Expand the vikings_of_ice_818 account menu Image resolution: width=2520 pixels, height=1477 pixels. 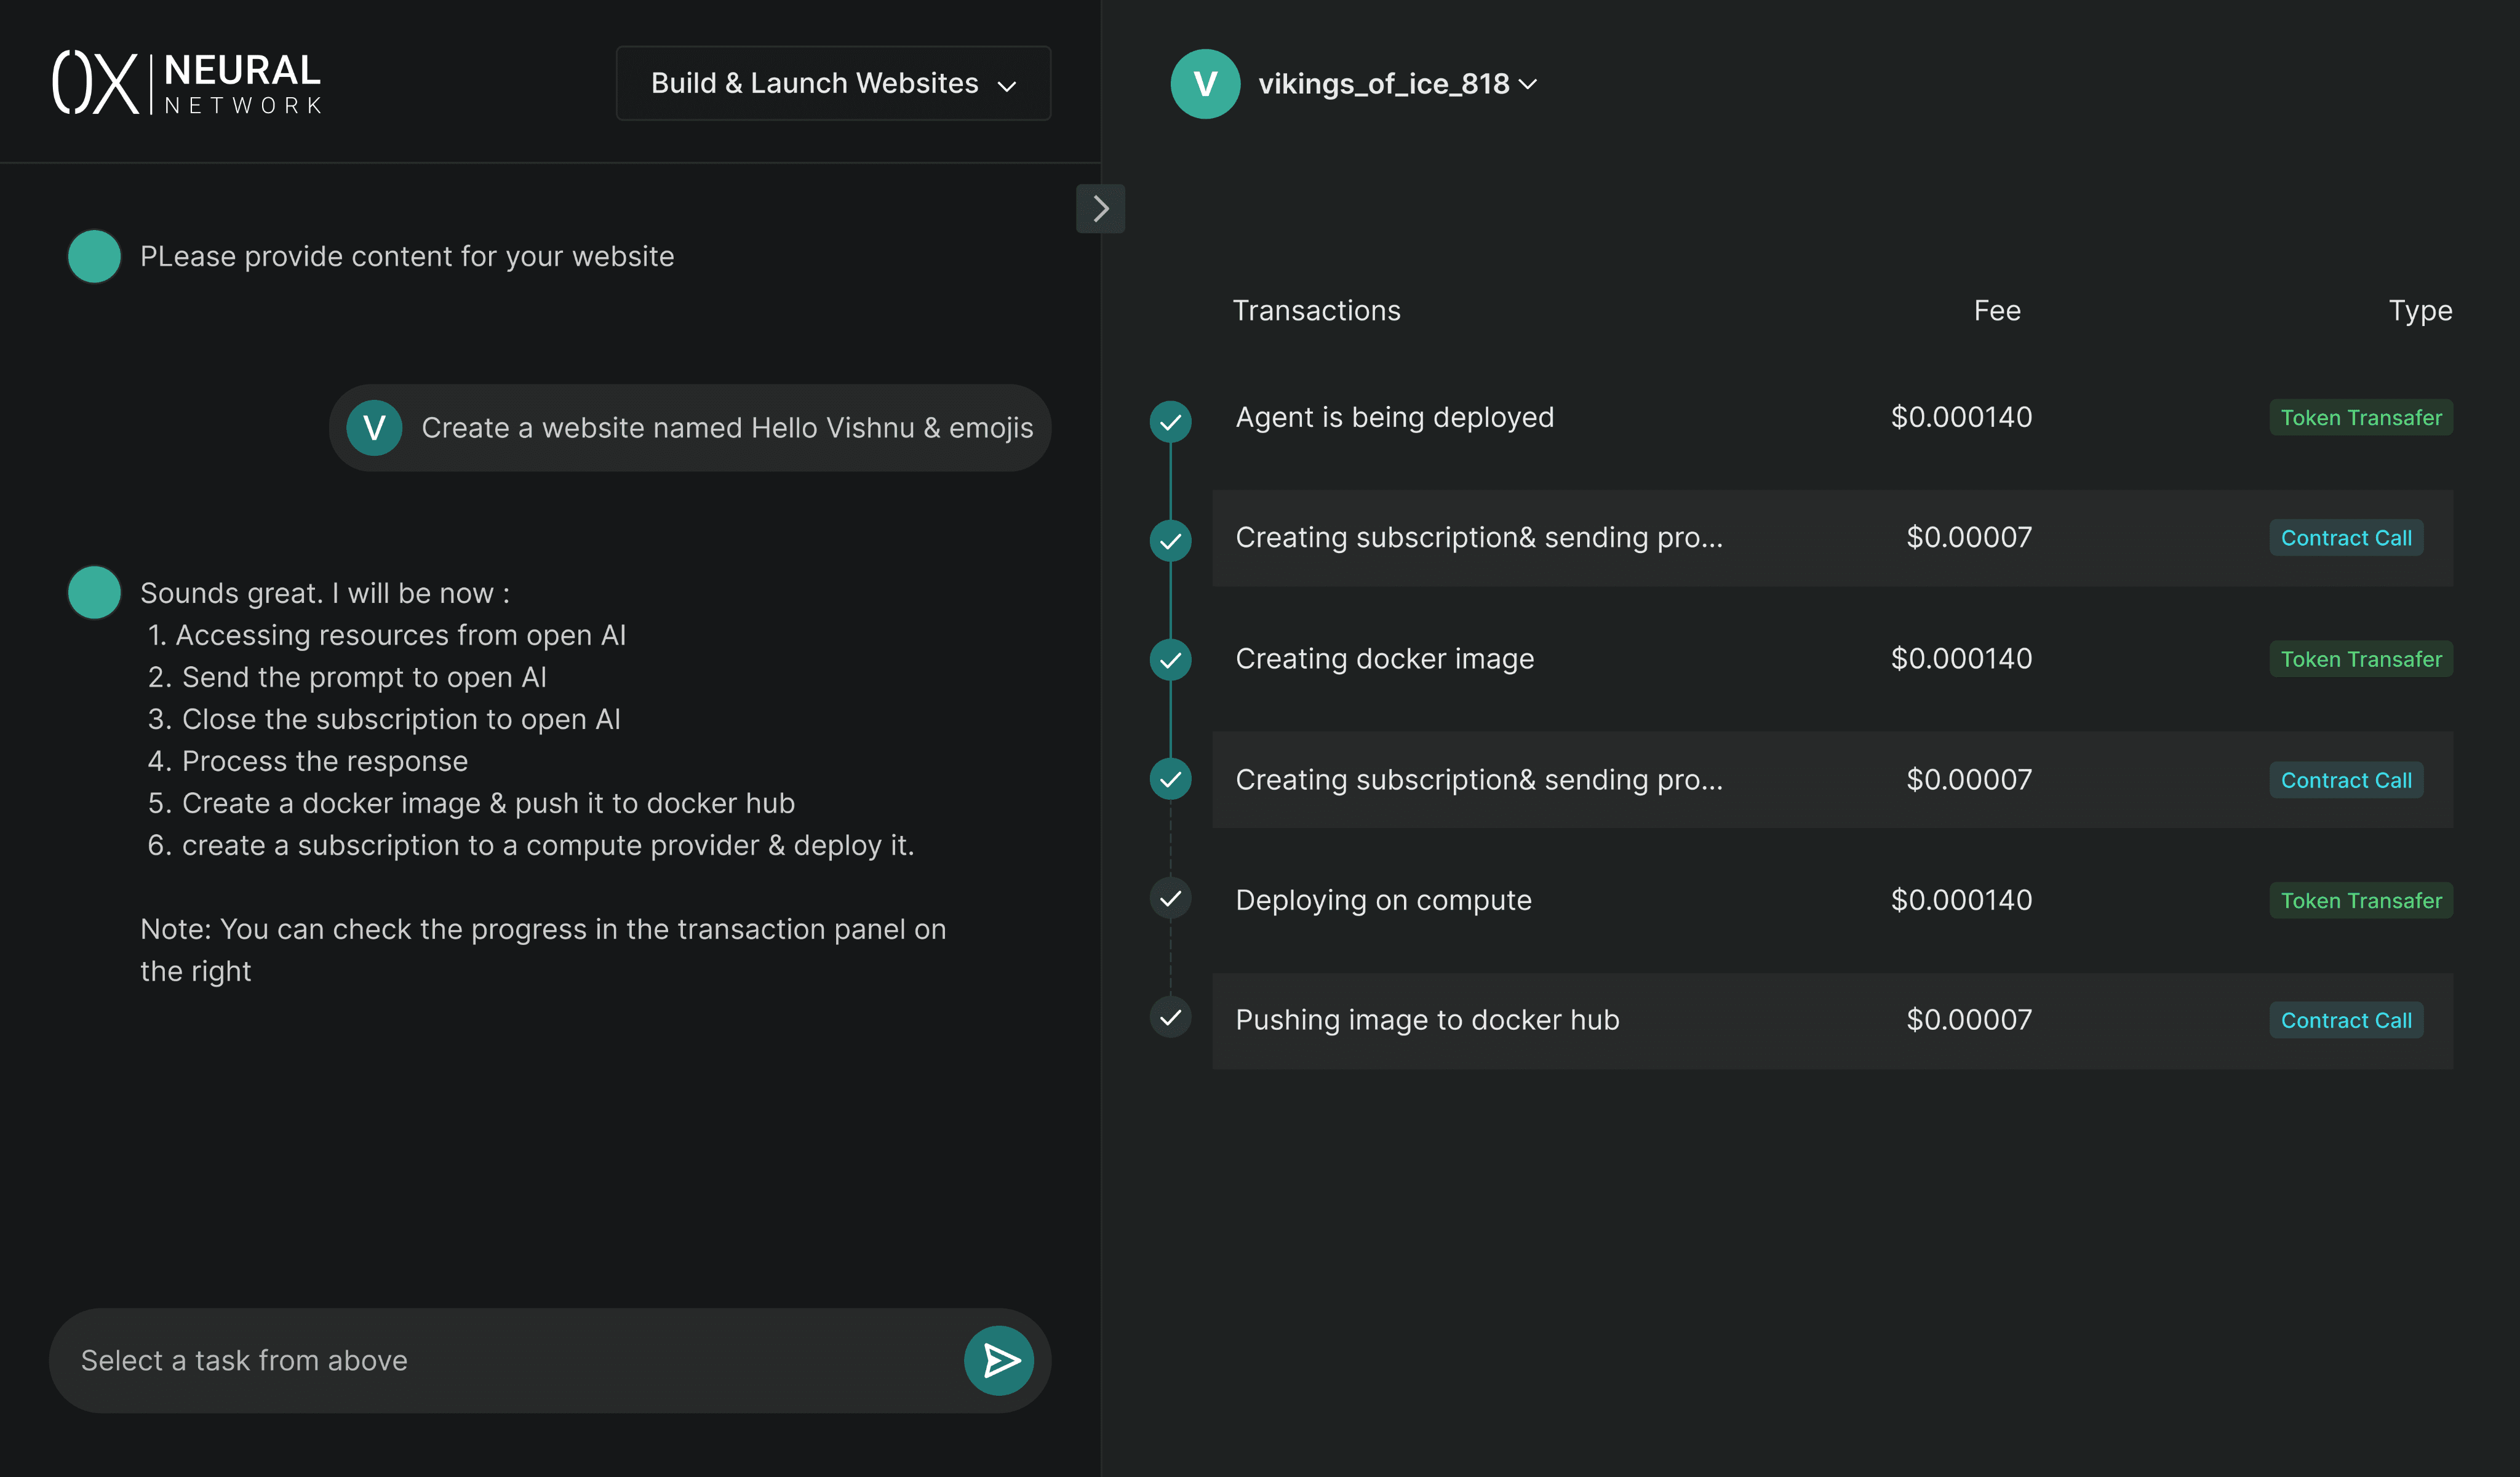tap(1397, 84)
